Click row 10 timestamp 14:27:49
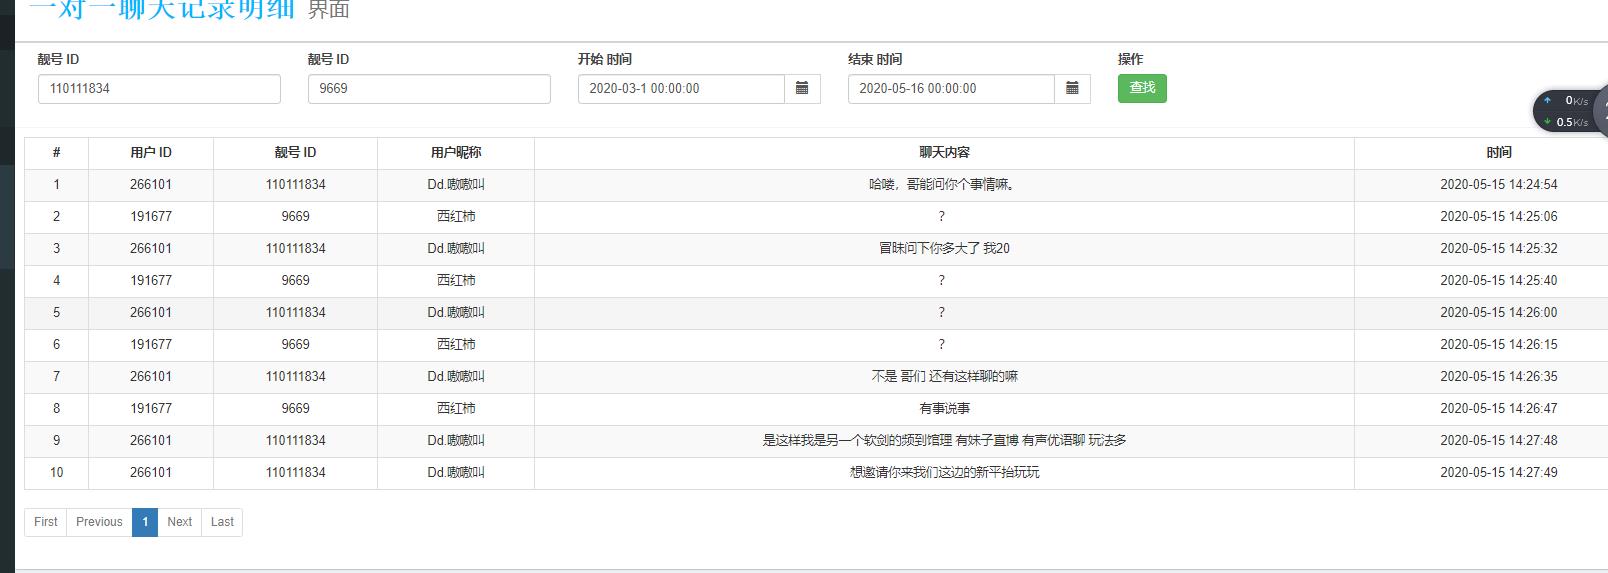 [1498, 473]
